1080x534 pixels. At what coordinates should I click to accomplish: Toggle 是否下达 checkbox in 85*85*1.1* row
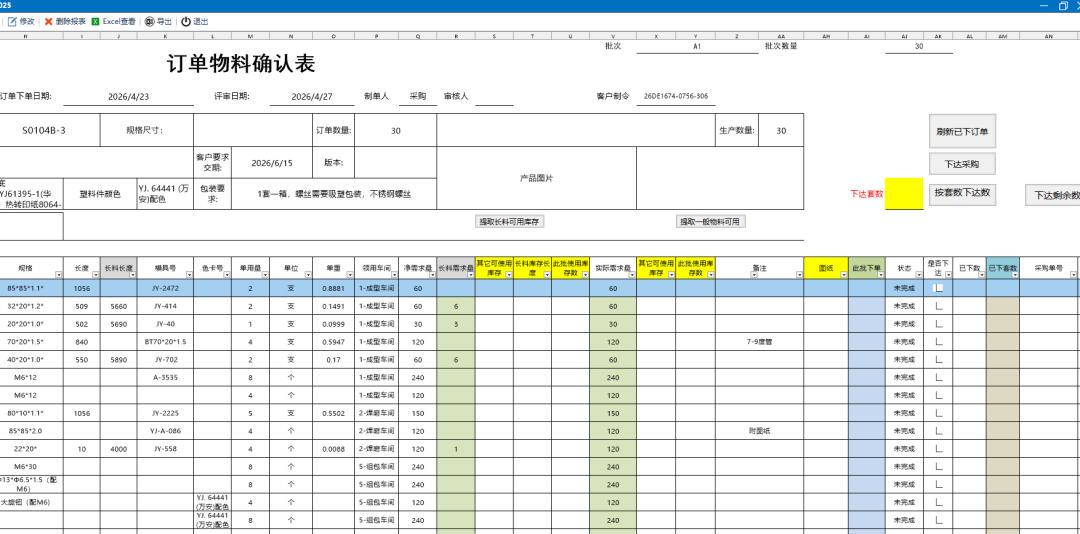pos(937,288)
